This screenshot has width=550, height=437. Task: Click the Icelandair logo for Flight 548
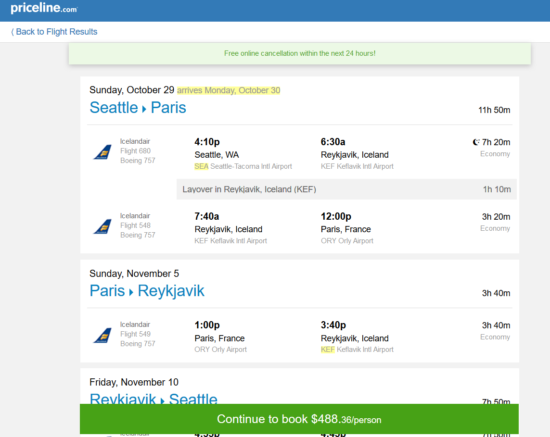tap(102, 227)
